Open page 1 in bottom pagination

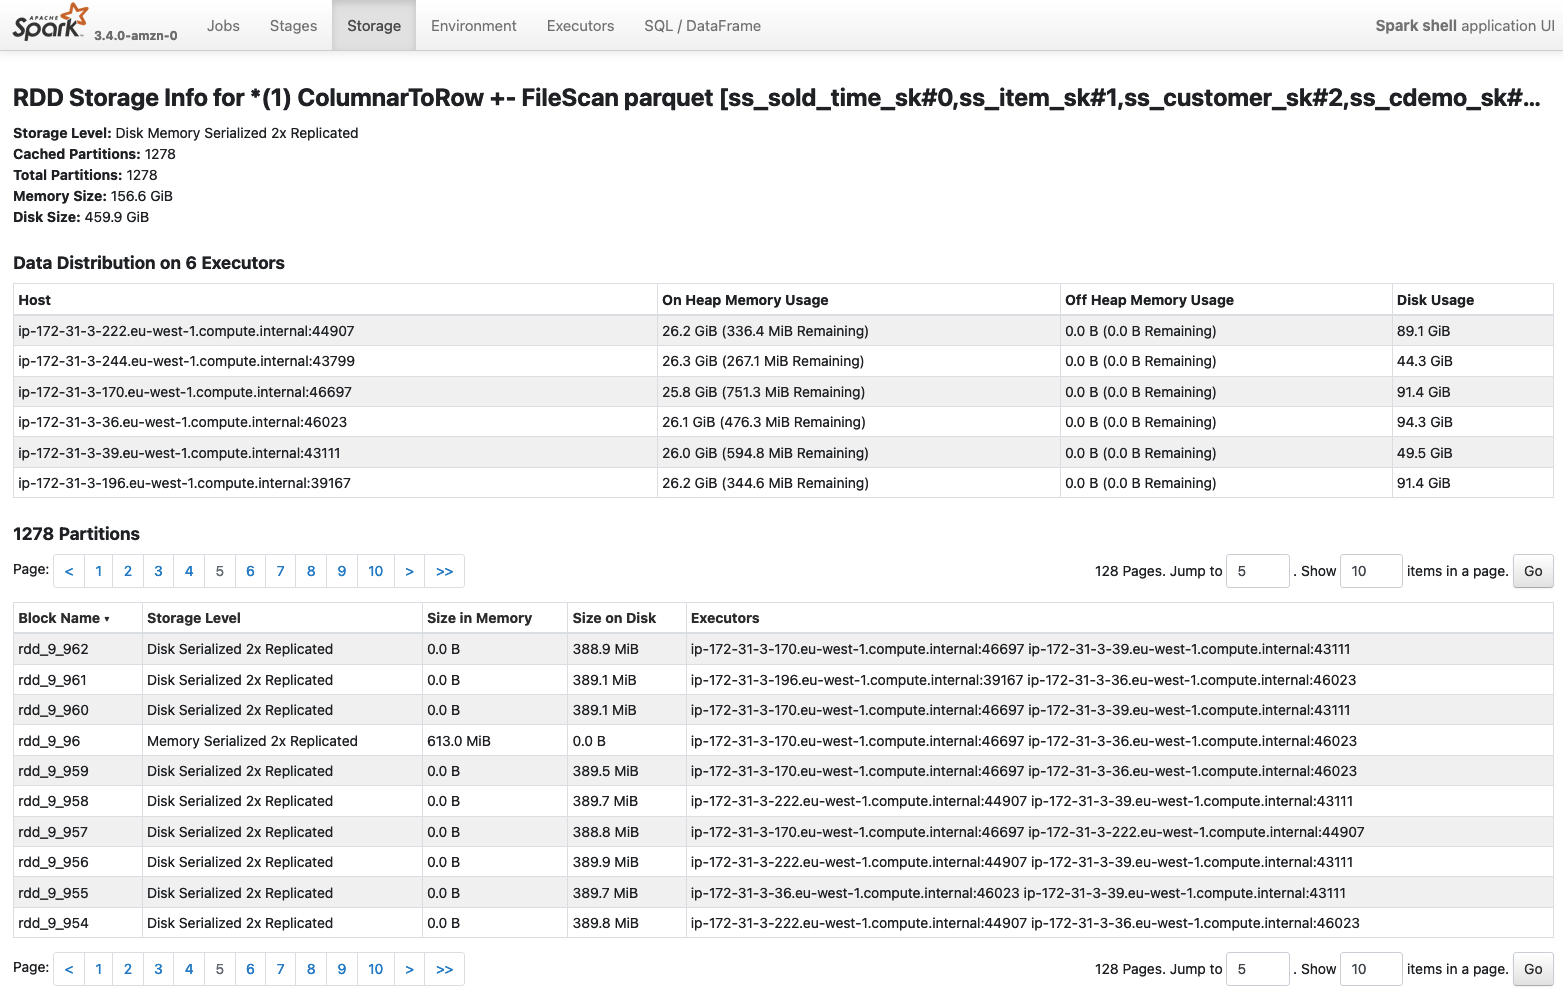click(98, 969)
